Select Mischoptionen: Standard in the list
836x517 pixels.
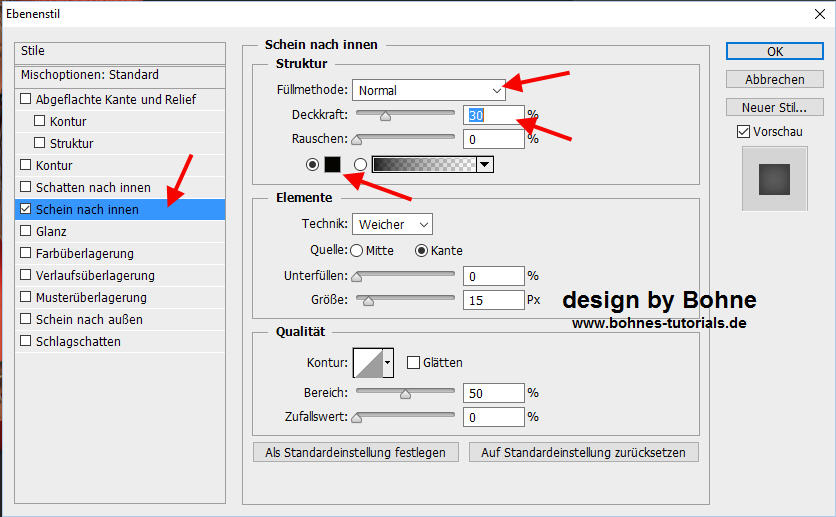[x=90, y=75]
